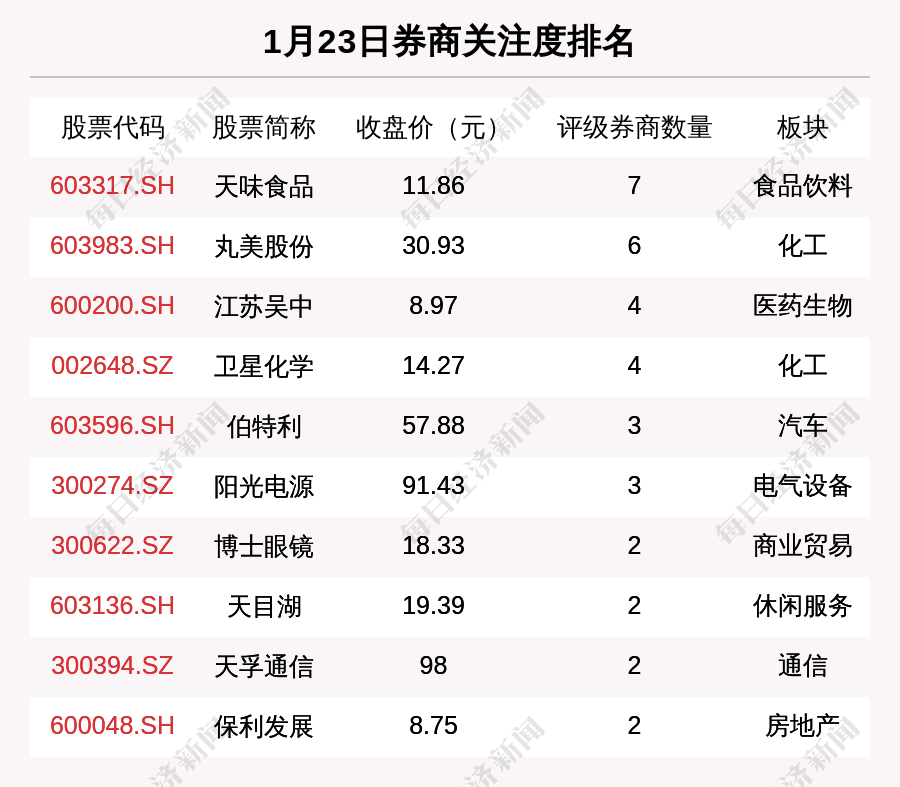Click broker count 7 for 天味食品
900x787 pixels.
click(634, 186)
